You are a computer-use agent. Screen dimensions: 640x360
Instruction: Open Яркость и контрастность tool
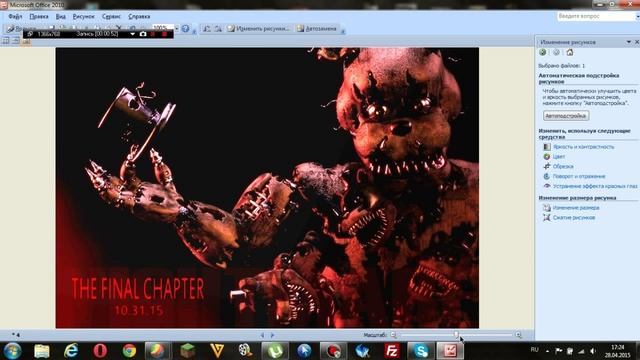pyautogui.click(x=583, y=147)
